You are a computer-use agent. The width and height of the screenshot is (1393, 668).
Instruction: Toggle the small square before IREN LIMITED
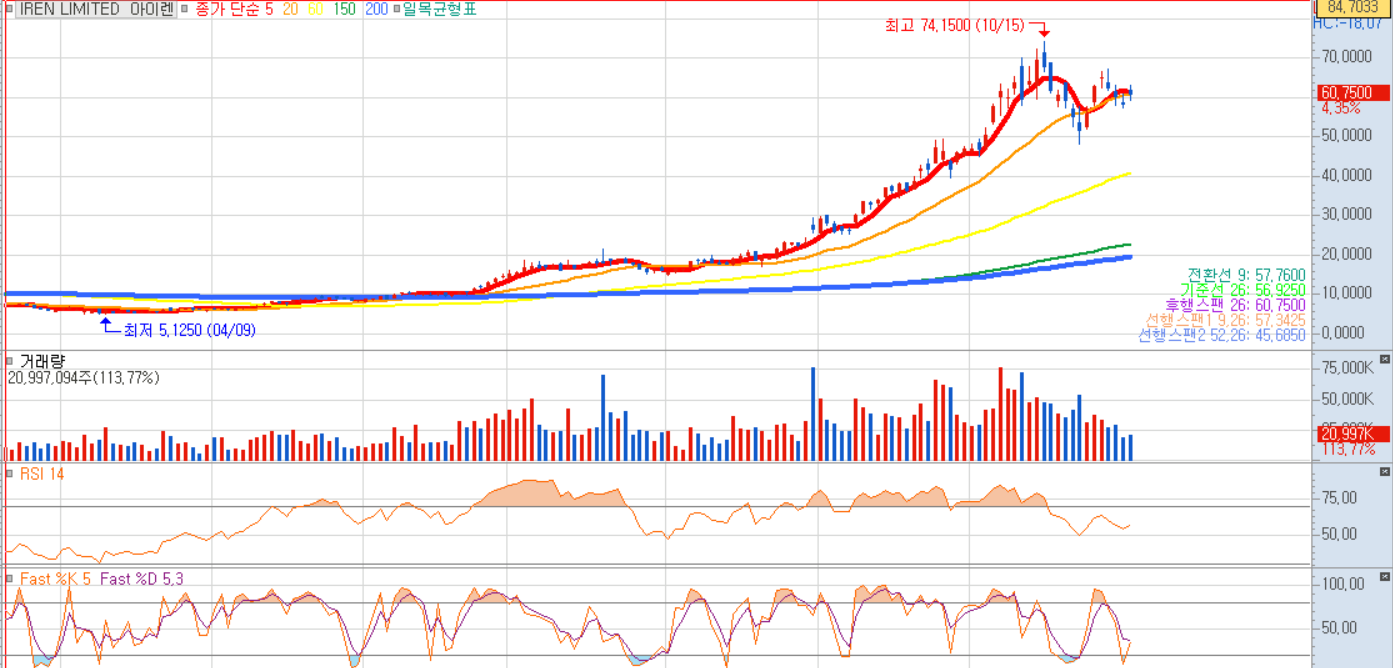pos(10,10)
